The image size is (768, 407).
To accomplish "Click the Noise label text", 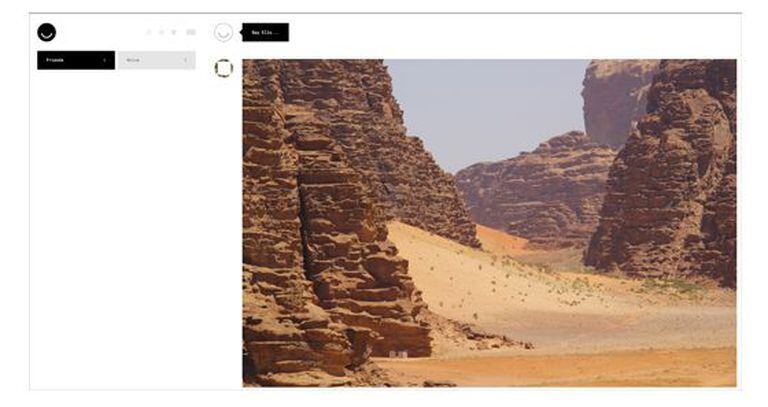I will pyautogui.click(x=133, y=60).
